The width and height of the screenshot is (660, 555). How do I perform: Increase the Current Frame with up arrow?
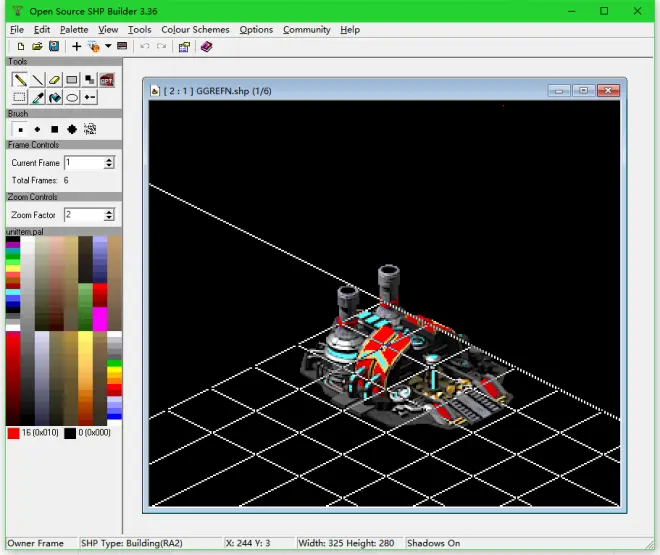click(109, 159)
